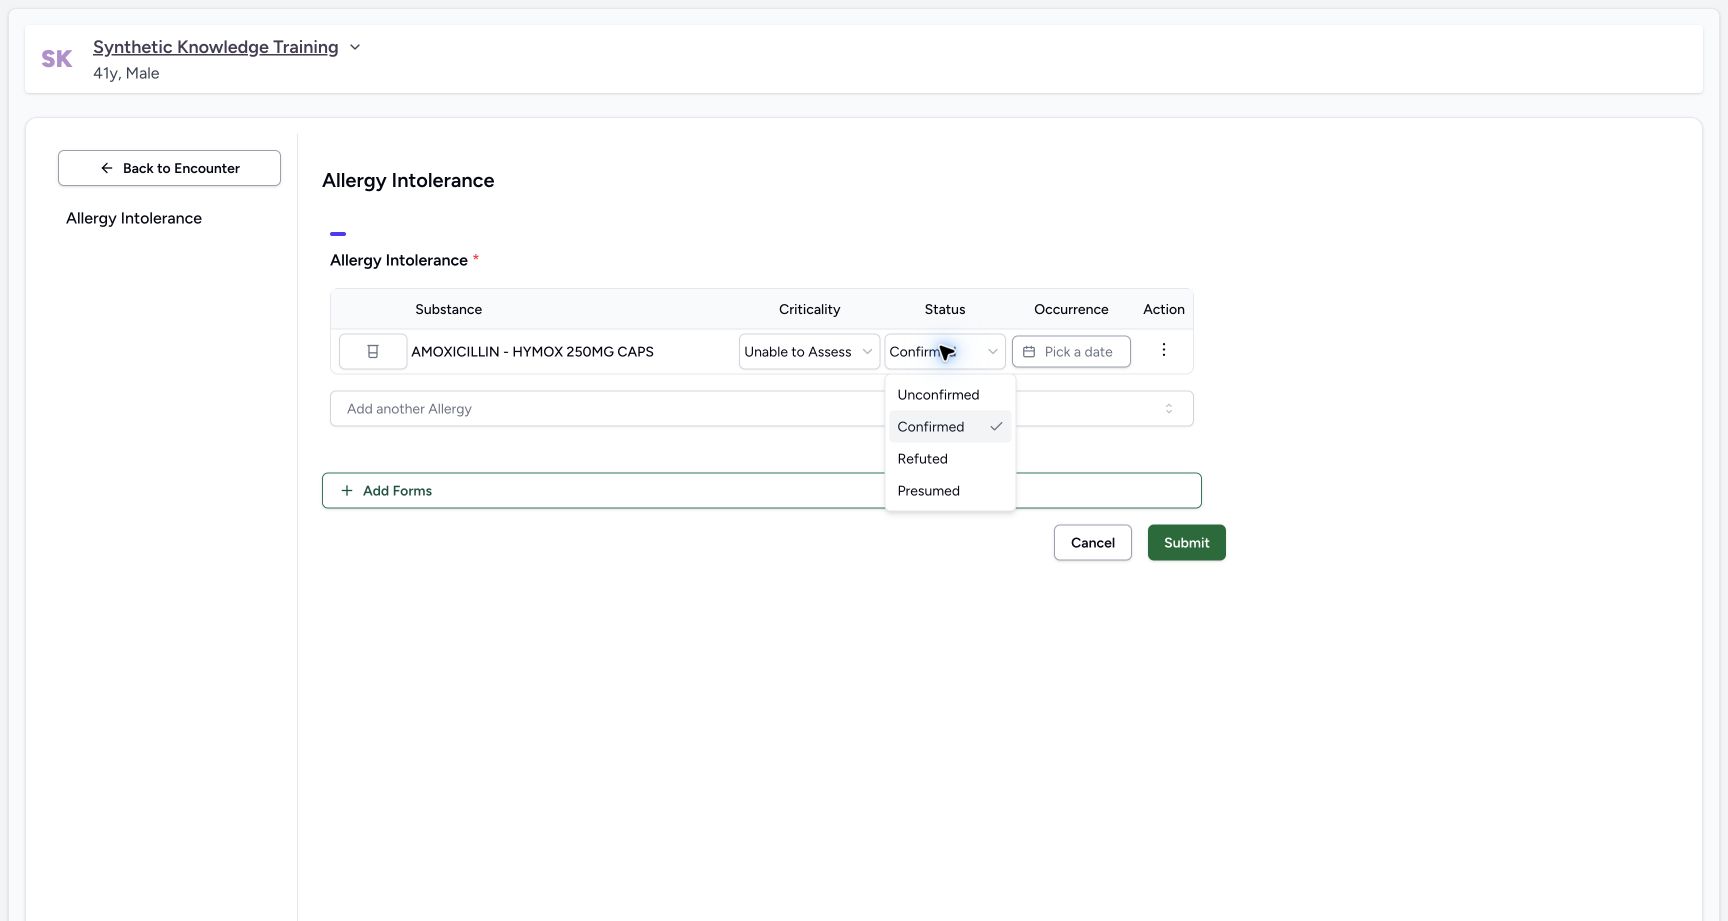Click the Criticality column header
1728x921 pixels.
coord(809,310)
